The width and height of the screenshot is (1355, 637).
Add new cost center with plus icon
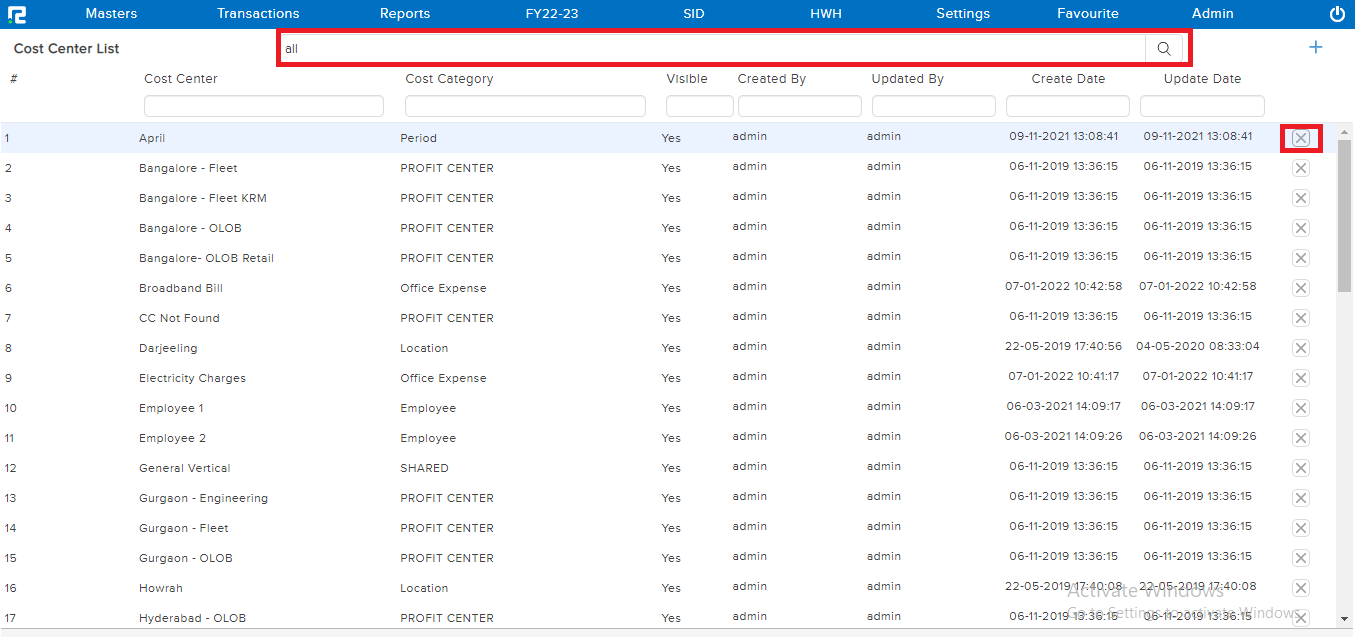click(1315, 47)
